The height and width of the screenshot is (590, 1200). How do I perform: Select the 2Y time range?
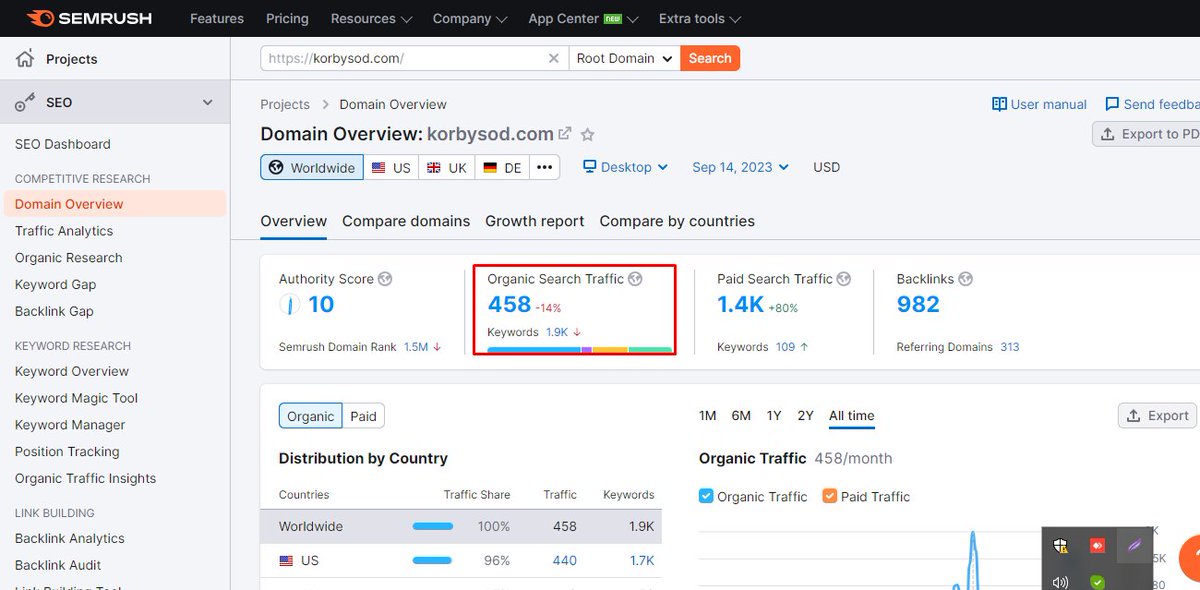coord(805,416)
